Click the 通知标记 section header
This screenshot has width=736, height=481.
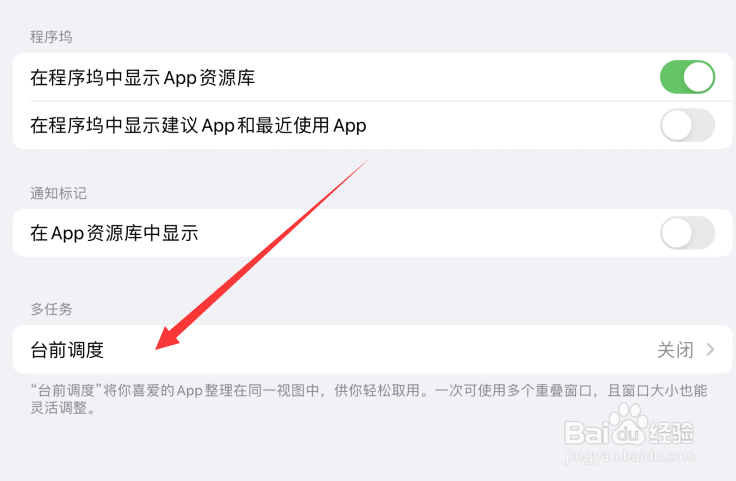click(x=59, y=193)
